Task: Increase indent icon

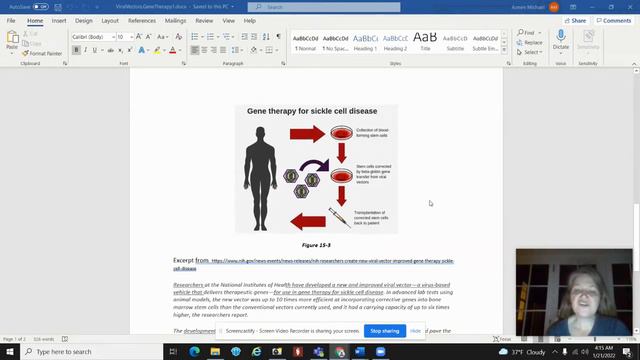Action: click(x=254, y=37)
